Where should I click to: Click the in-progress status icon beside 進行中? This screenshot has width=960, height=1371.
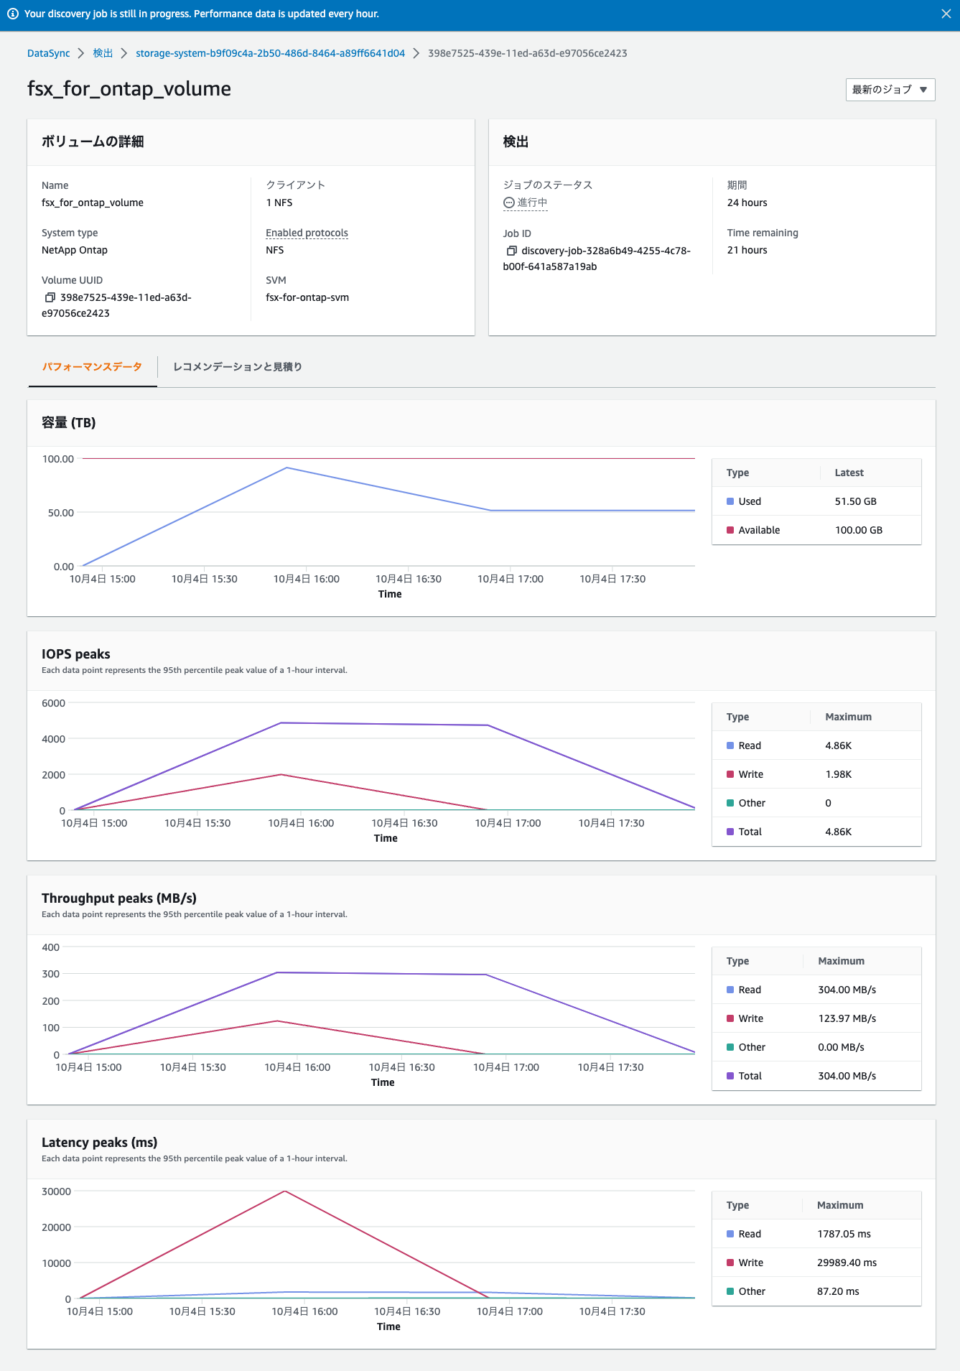[x=510, y=203]
